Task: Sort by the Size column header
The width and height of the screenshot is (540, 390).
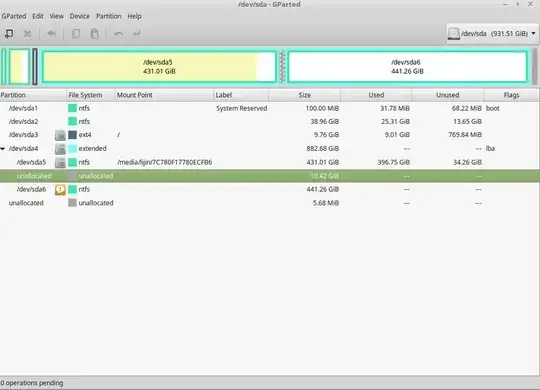Action: (305, 95)
